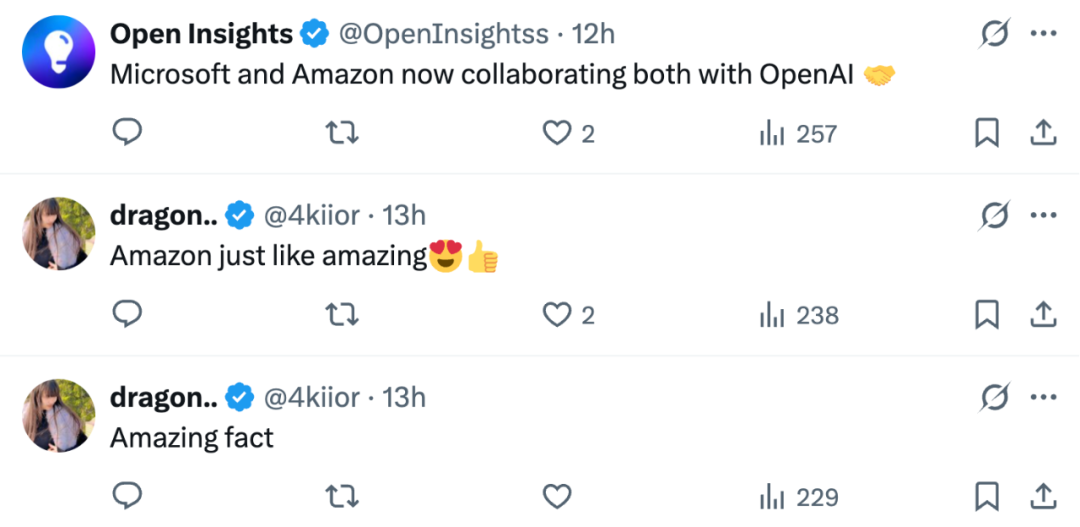
Task: Share the Open Insights tweet
Action: pos(1043,133)
